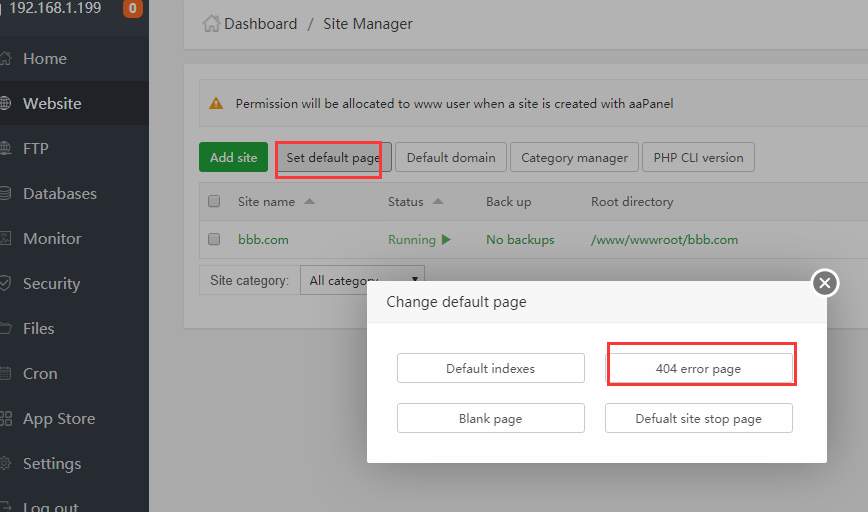Click the Dashboard home icon in breadcrumb

(x=211, y=23)
